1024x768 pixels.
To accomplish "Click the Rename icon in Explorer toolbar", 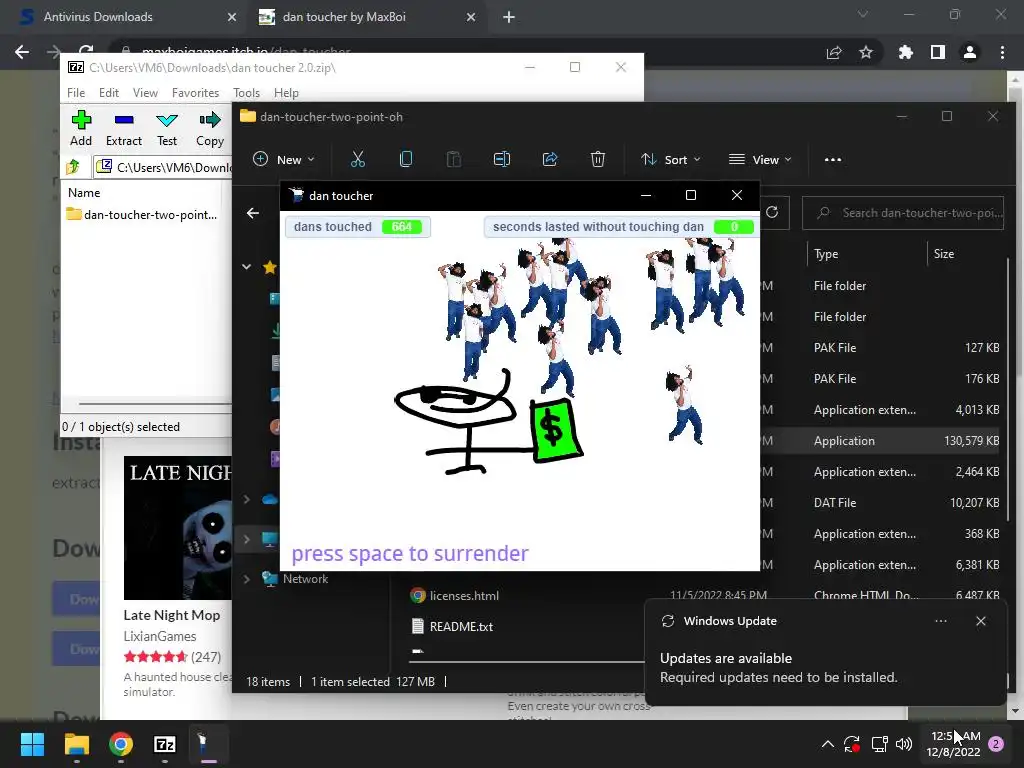I will click(x=502, y=159).
